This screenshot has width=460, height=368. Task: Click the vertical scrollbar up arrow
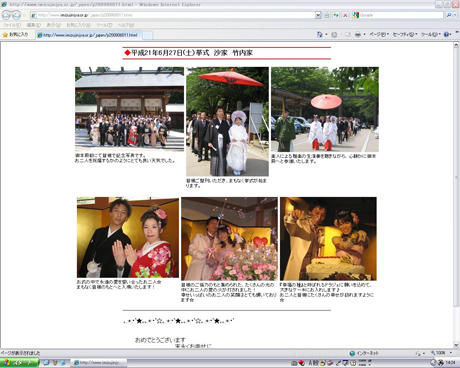(x=456, y=45)
